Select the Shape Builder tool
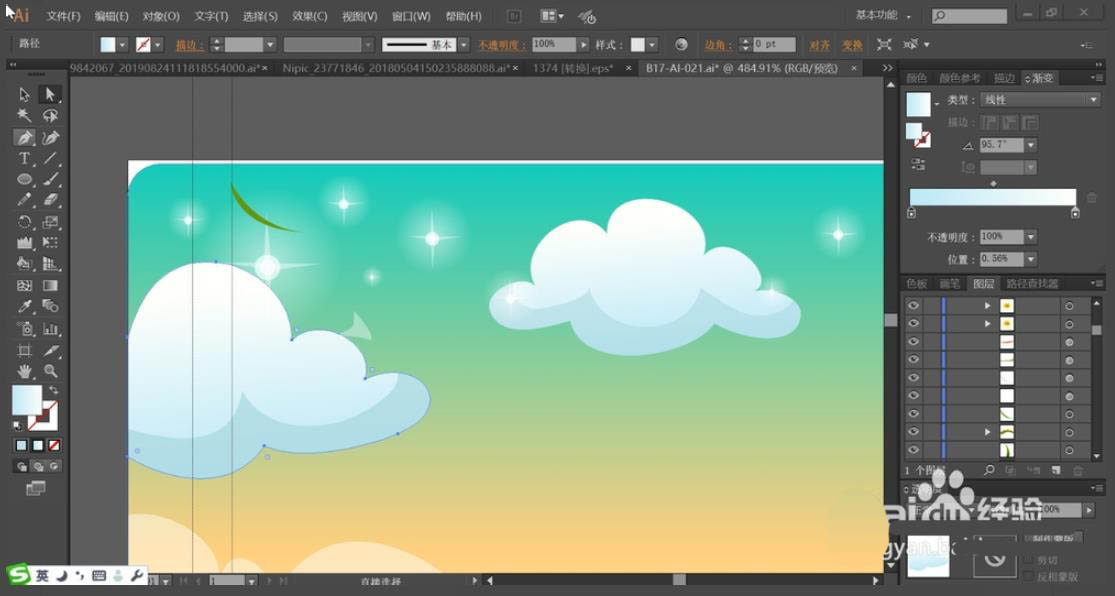This screenshot has height=596, width=1115. point(24,264)
